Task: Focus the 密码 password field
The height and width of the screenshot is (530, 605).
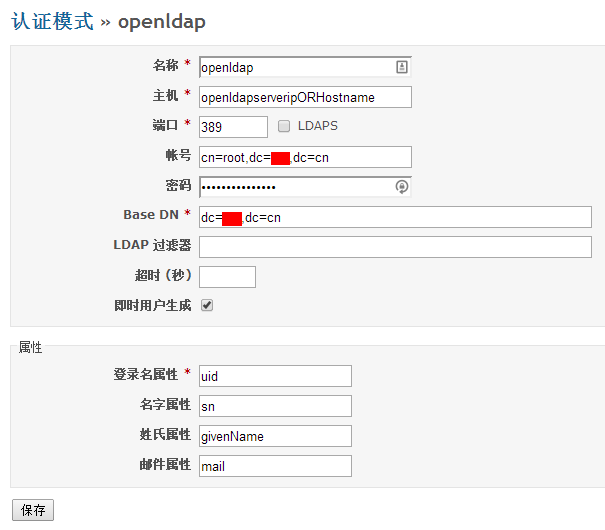Action: click(305, 187)
